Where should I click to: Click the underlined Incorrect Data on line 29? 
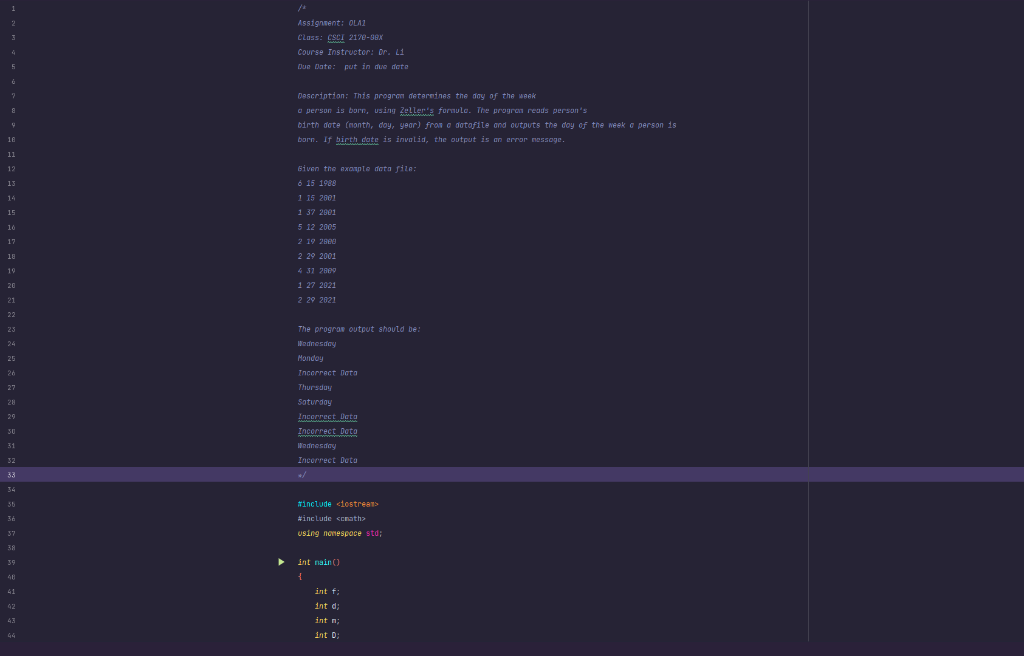(x=327, y=416)
